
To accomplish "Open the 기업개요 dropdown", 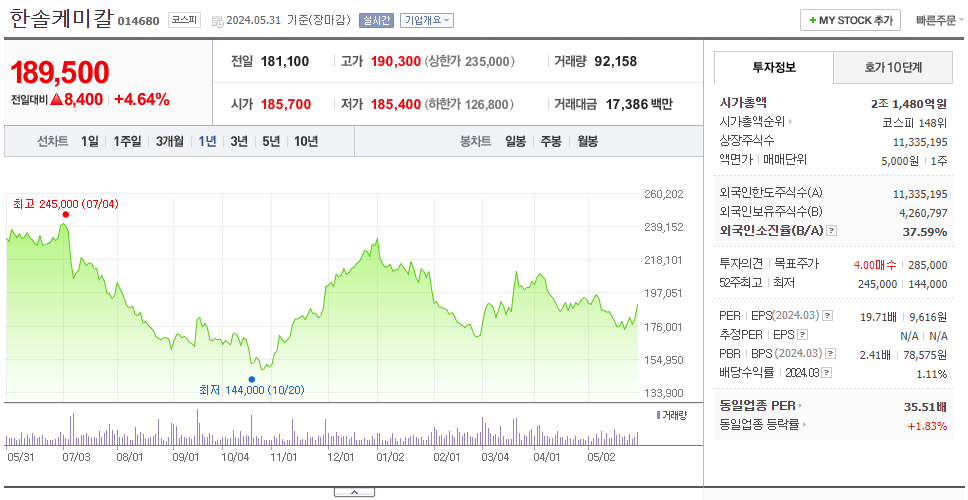I will (x=427, y=20).
